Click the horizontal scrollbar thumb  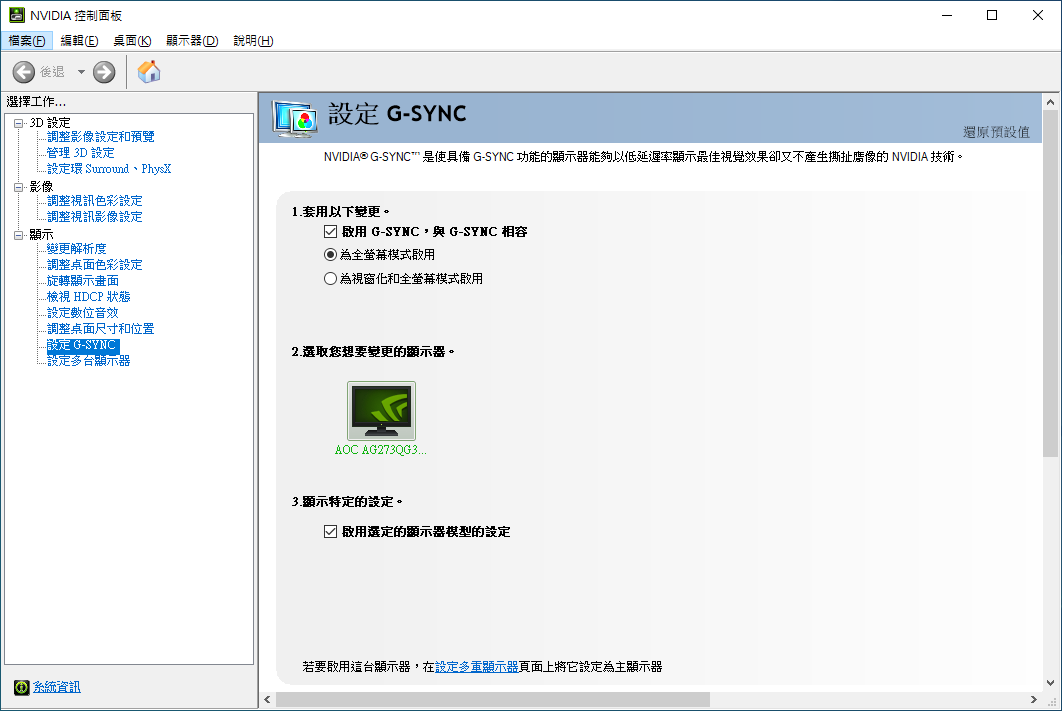pyautogui.click(x=493, y=699)
